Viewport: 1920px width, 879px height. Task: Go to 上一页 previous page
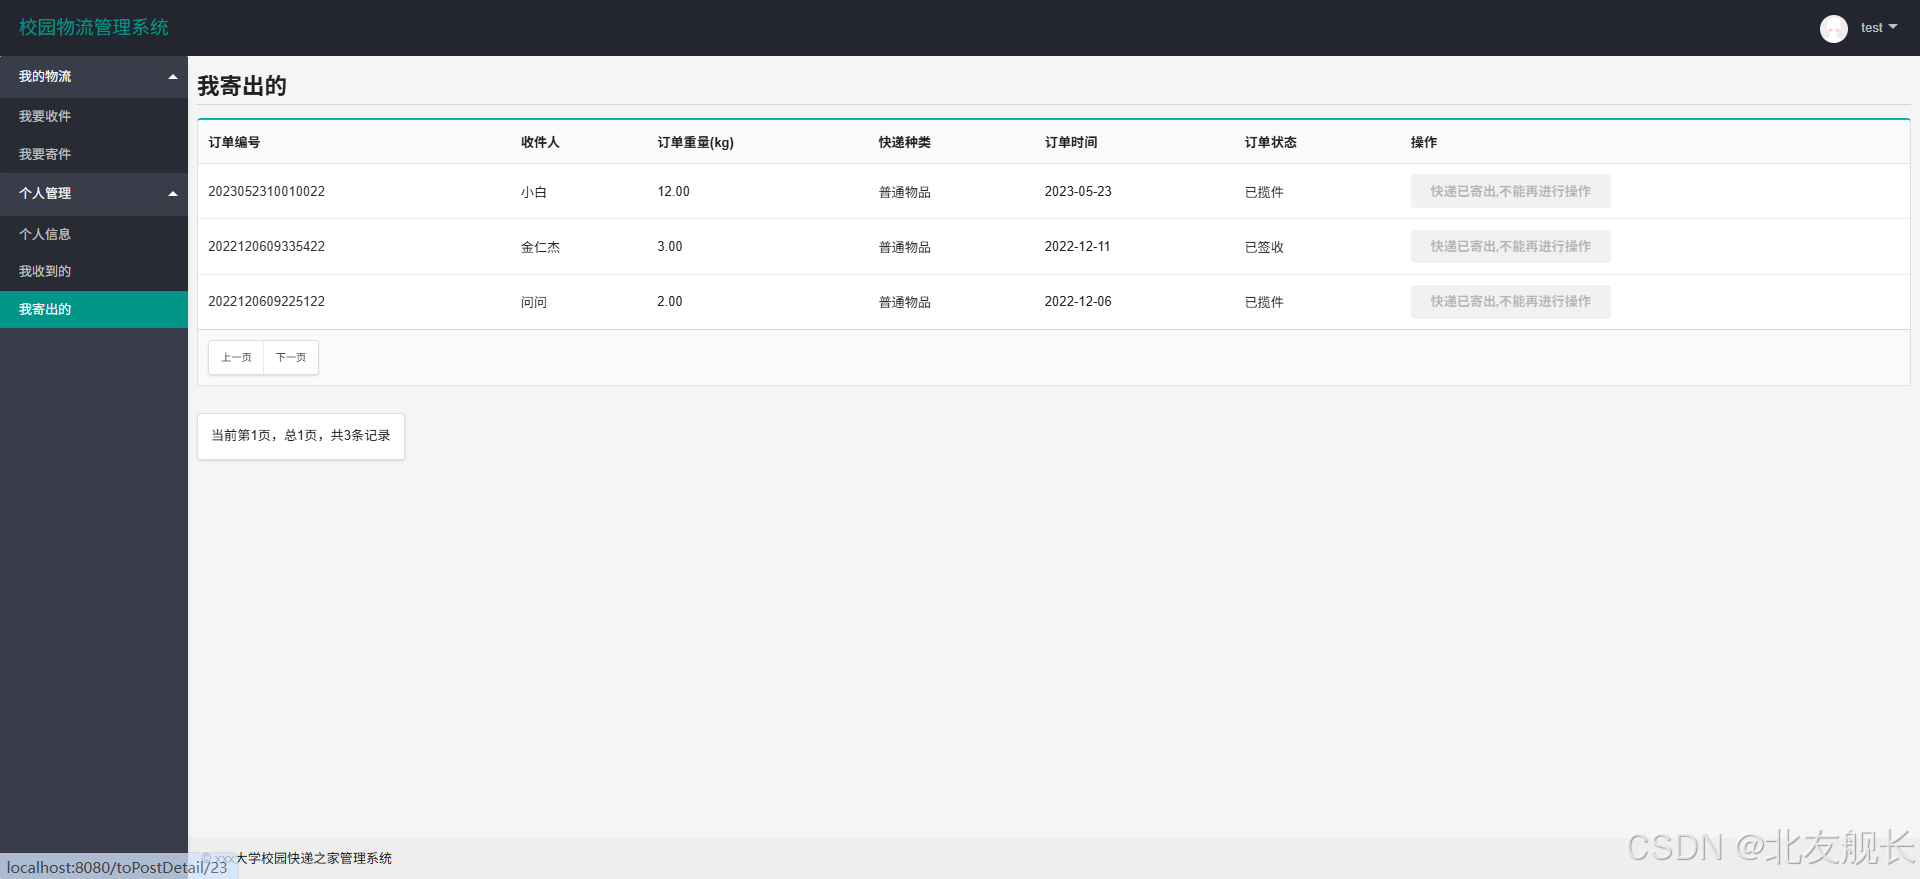pyautogui.click(x=236, y=357)
